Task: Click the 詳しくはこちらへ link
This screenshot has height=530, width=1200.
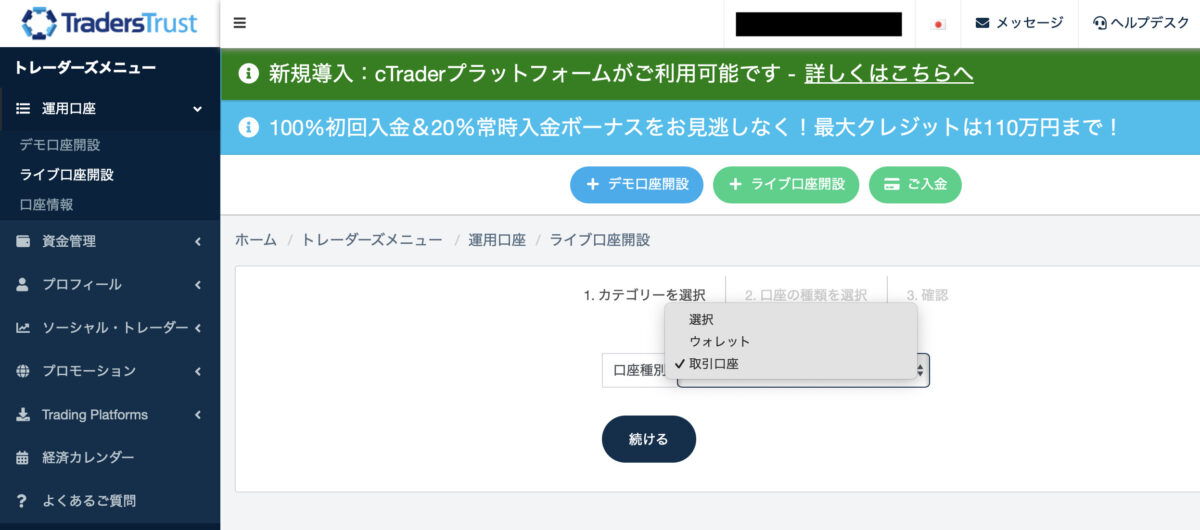Action: 888,73
